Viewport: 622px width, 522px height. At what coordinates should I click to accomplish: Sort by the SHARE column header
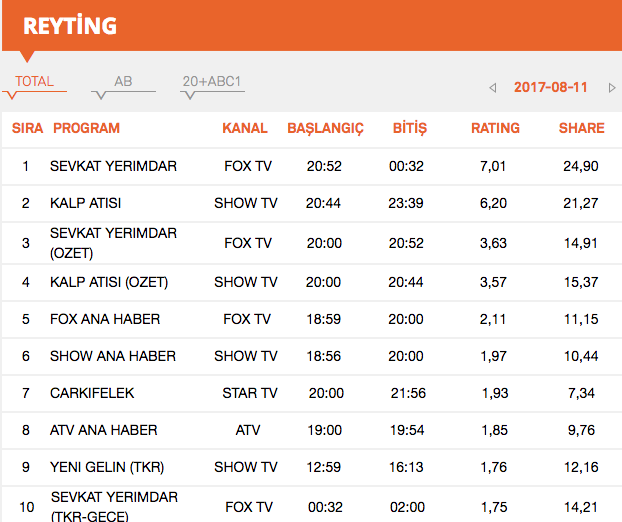click(581, 128)
